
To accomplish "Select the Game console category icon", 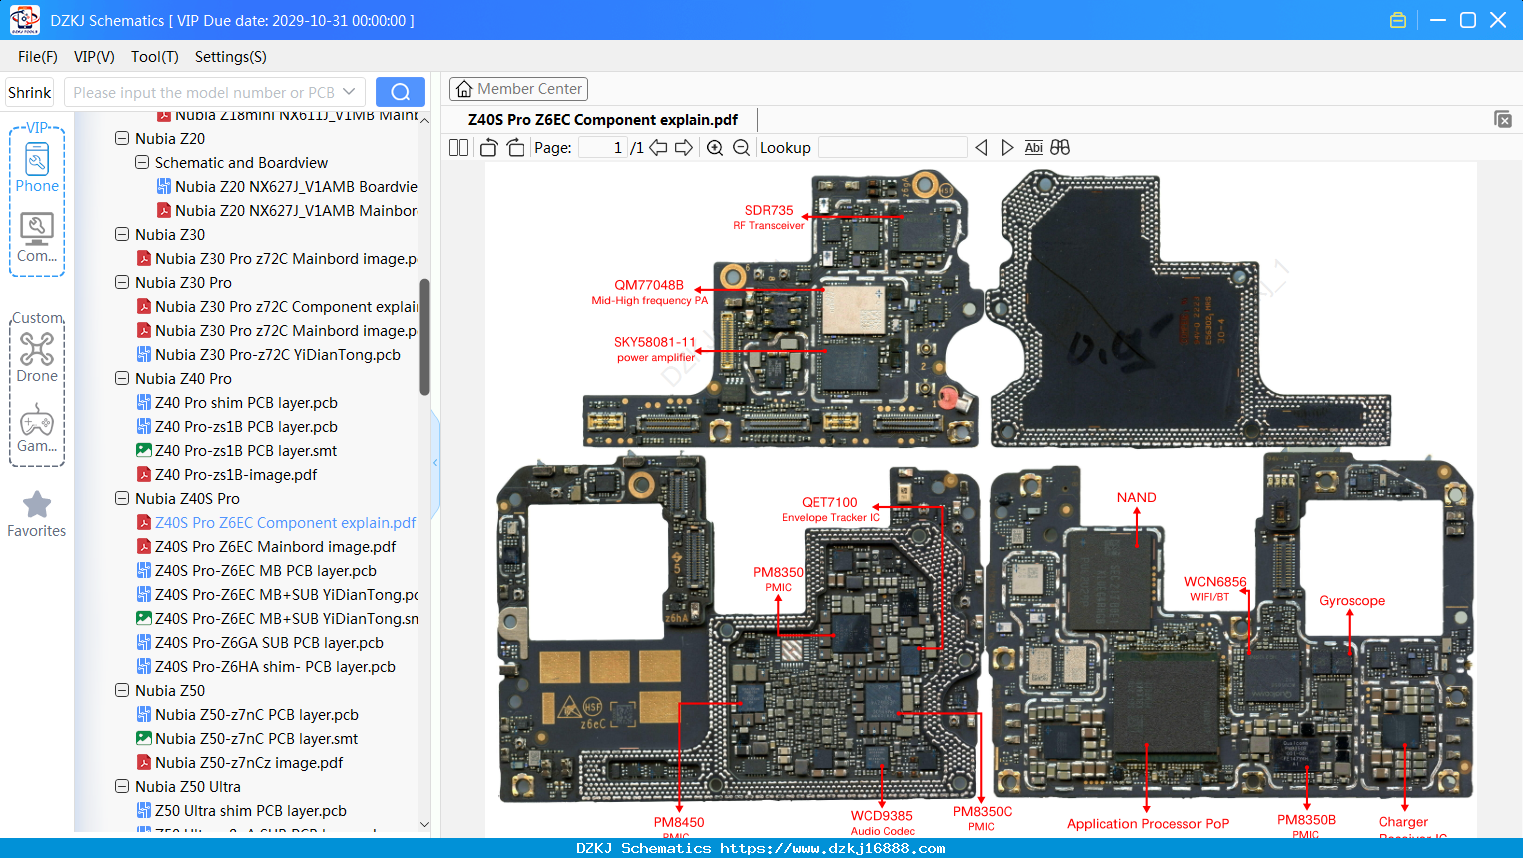I will 37,428.
